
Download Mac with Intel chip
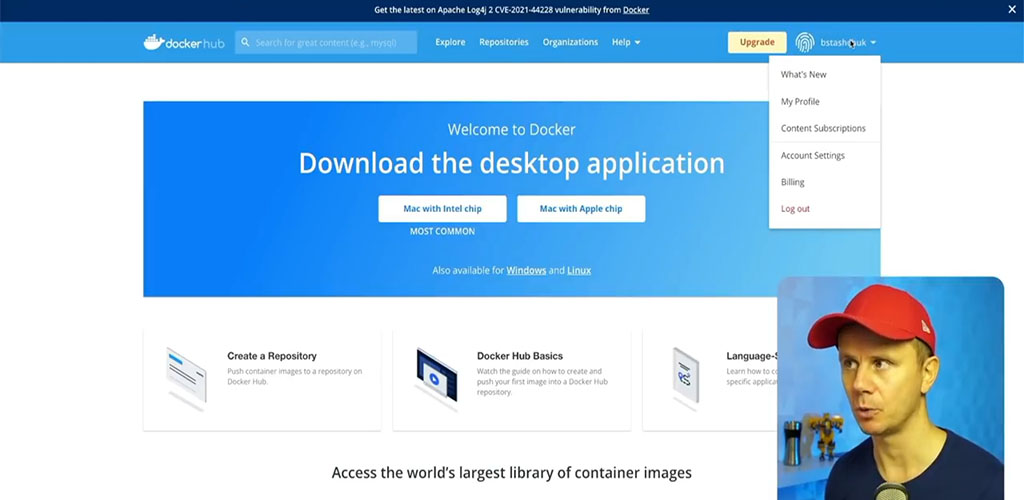[442, 209]
